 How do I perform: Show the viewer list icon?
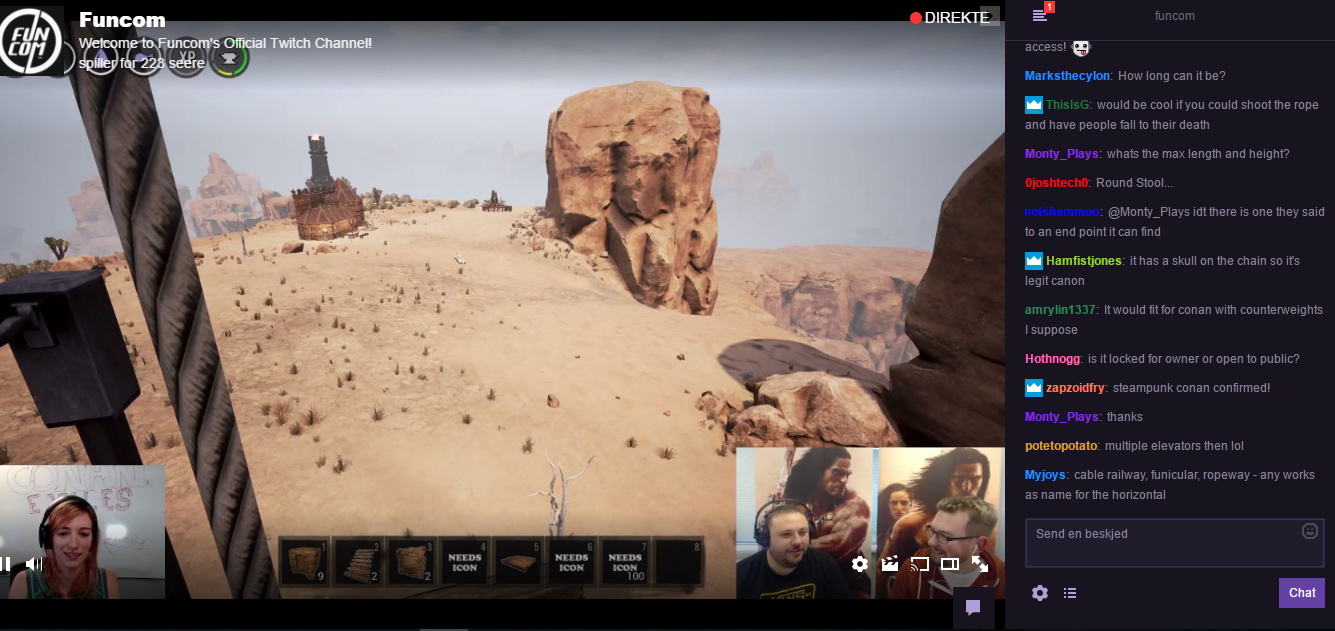[x=1070, y=593]
